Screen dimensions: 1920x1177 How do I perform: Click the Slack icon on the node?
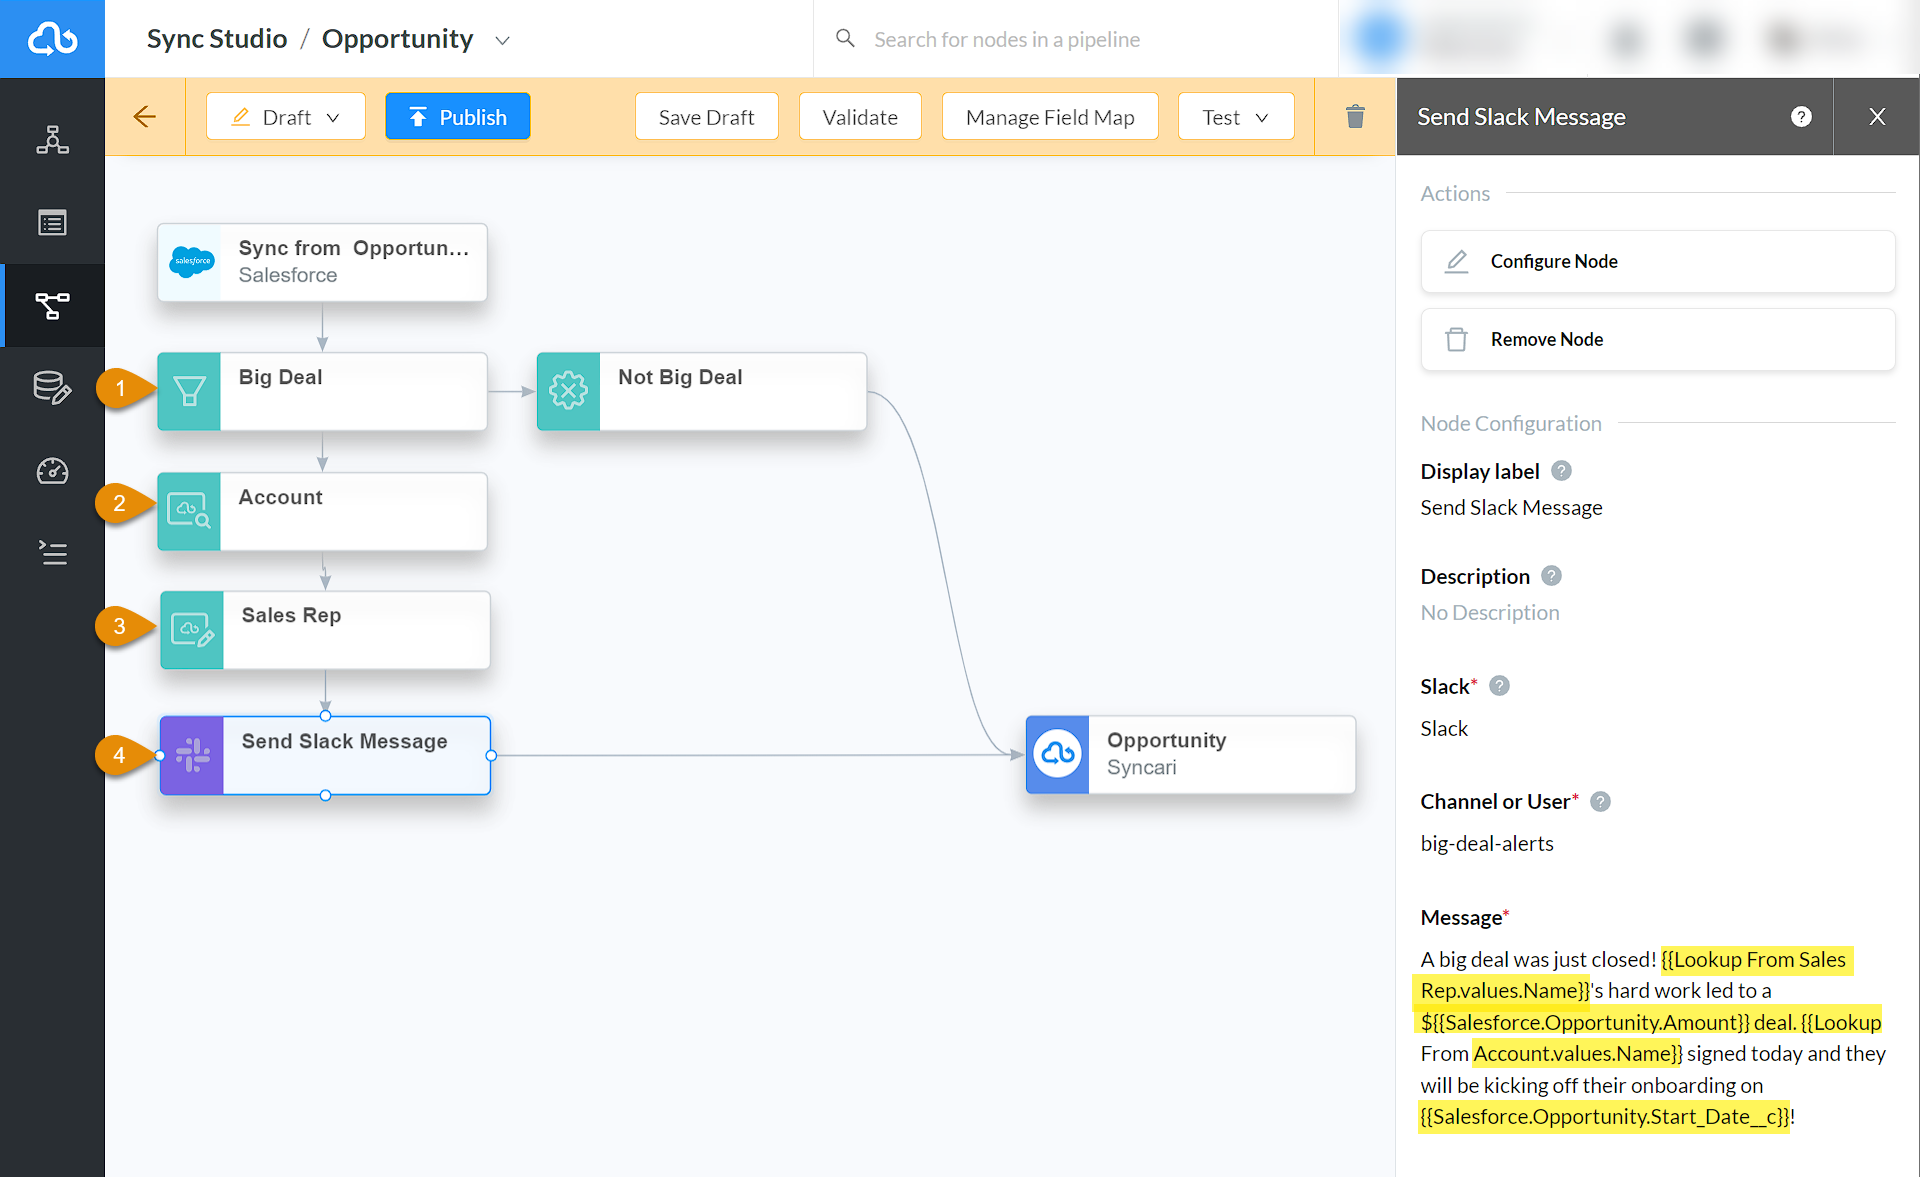192,755
